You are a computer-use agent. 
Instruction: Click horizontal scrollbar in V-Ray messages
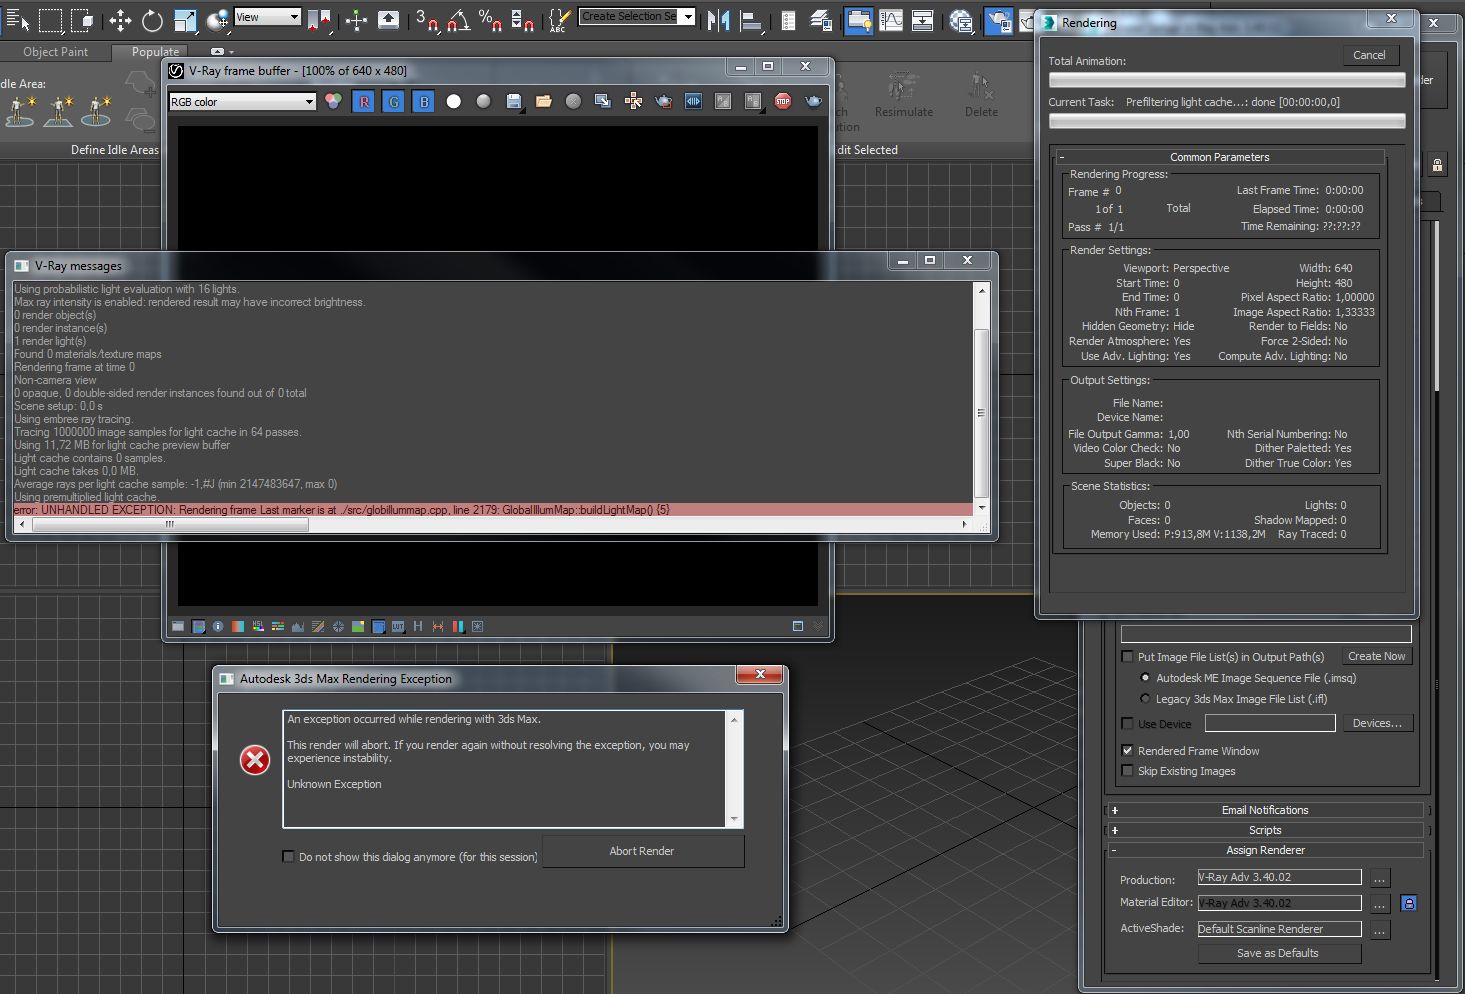[491, 524]
